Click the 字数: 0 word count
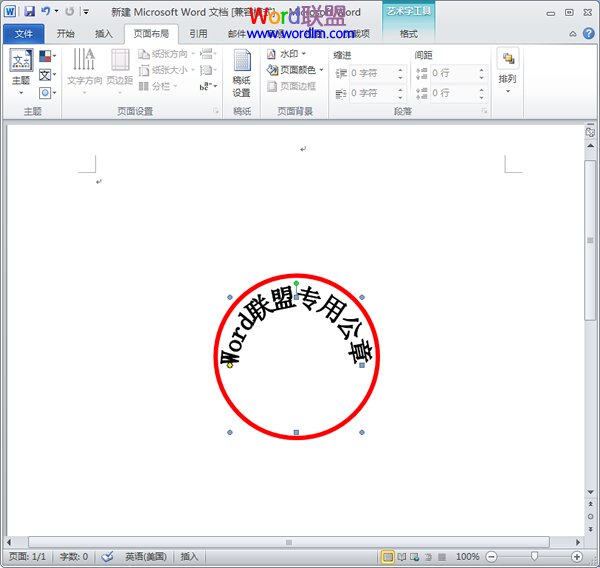Image resolution: width=600 pixels, height=568 pixels. pyautogui.click(x=74, y=556)
